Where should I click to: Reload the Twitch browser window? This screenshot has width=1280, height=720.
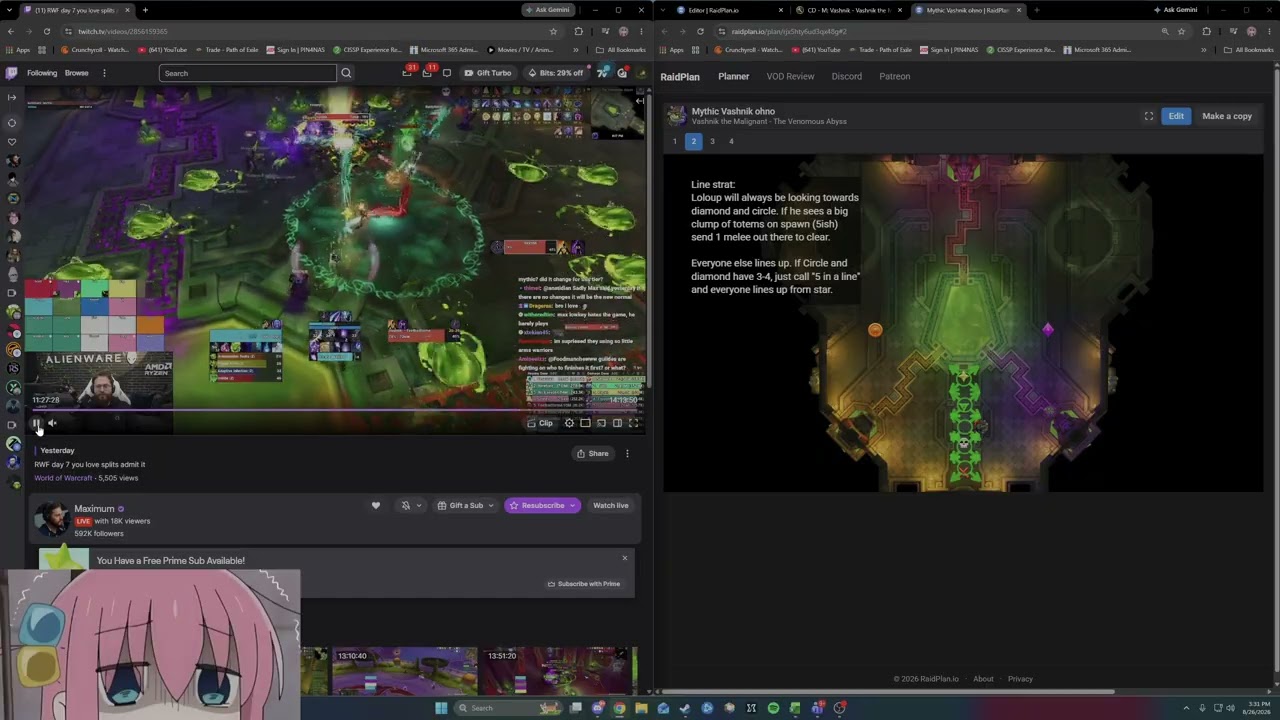tap(46, 31)
